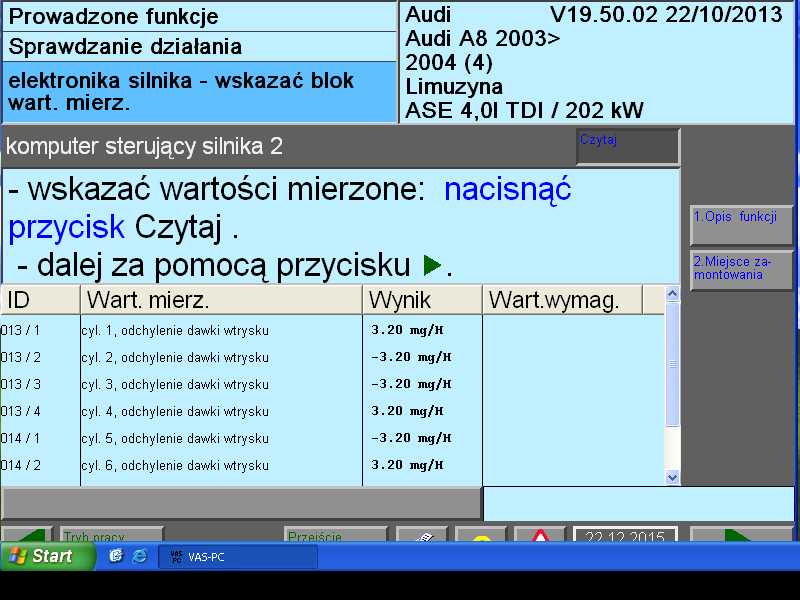Image resolution: width=800 pixels, height=600 pixels.
Task: Select Wart.wymag. column header
Action: coord(562,300)
